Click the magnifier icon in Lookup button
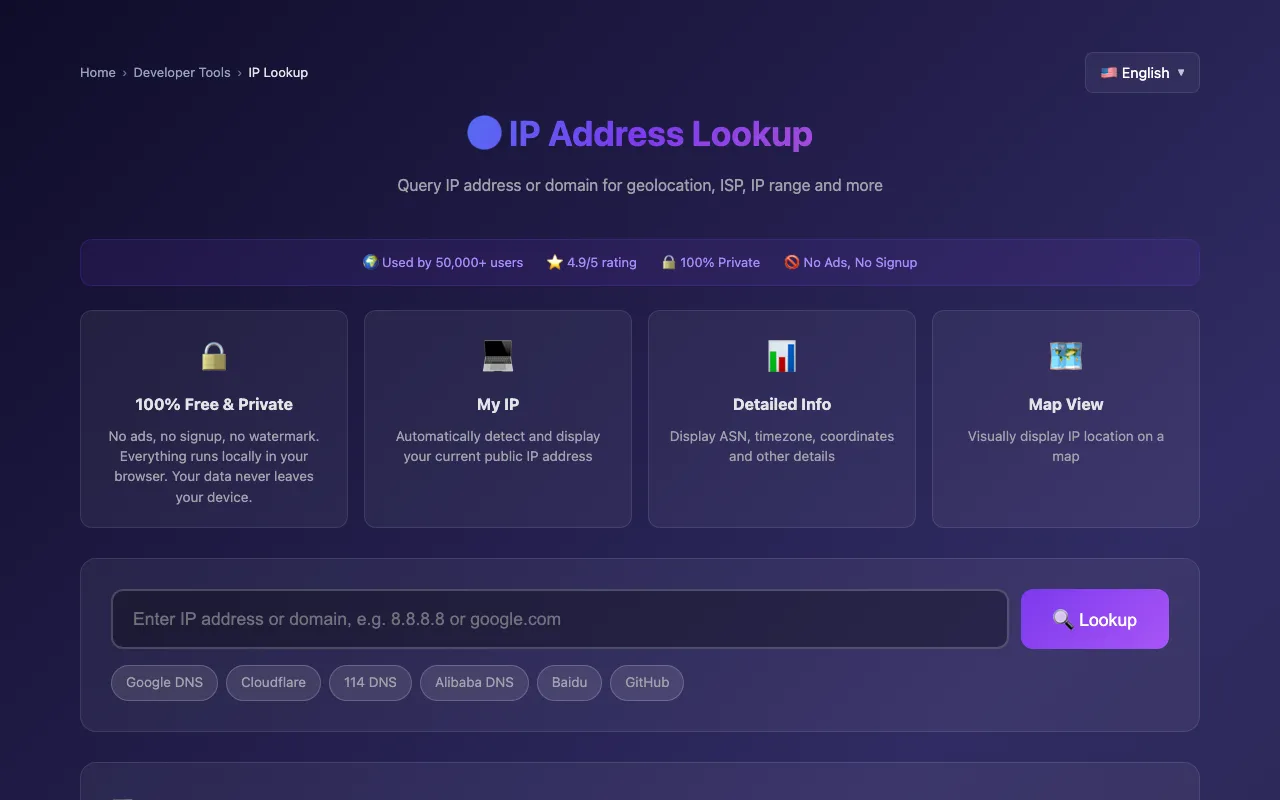This screenshot has height=800, width=1280. coord(1063,619)
